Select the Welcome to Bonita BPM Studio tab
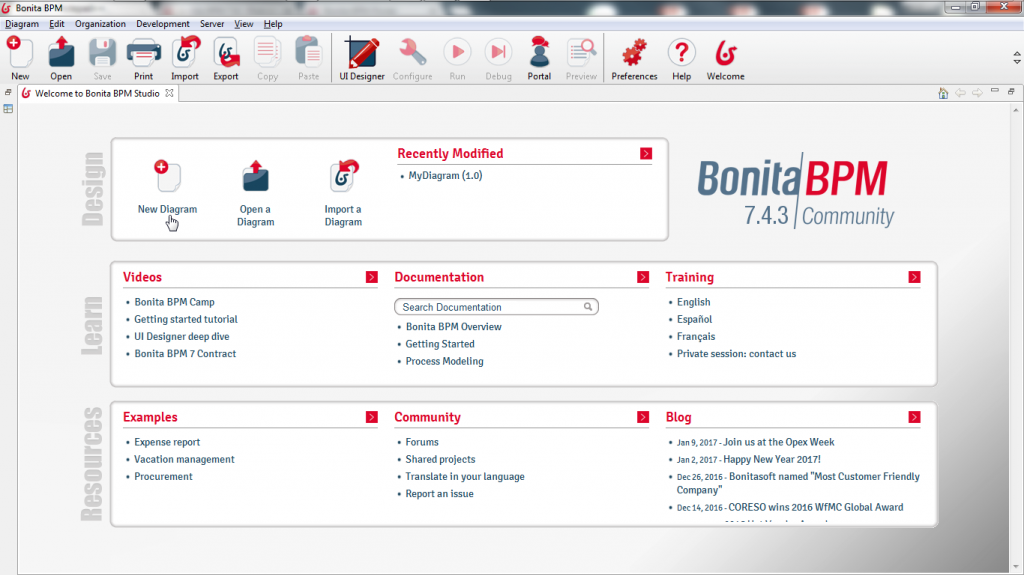The height and width of the screenshot is (575, 1024). (97, 93)
